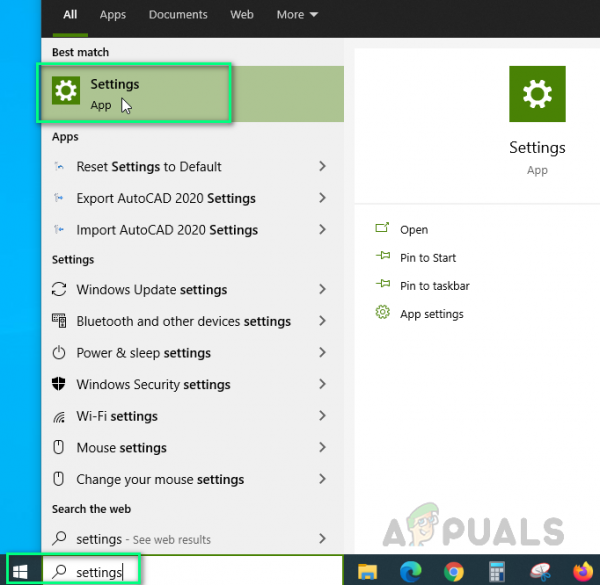600x585 pixels.
Task: Launch Firefox from the taskbar
Action: click(x=583, y=572)
